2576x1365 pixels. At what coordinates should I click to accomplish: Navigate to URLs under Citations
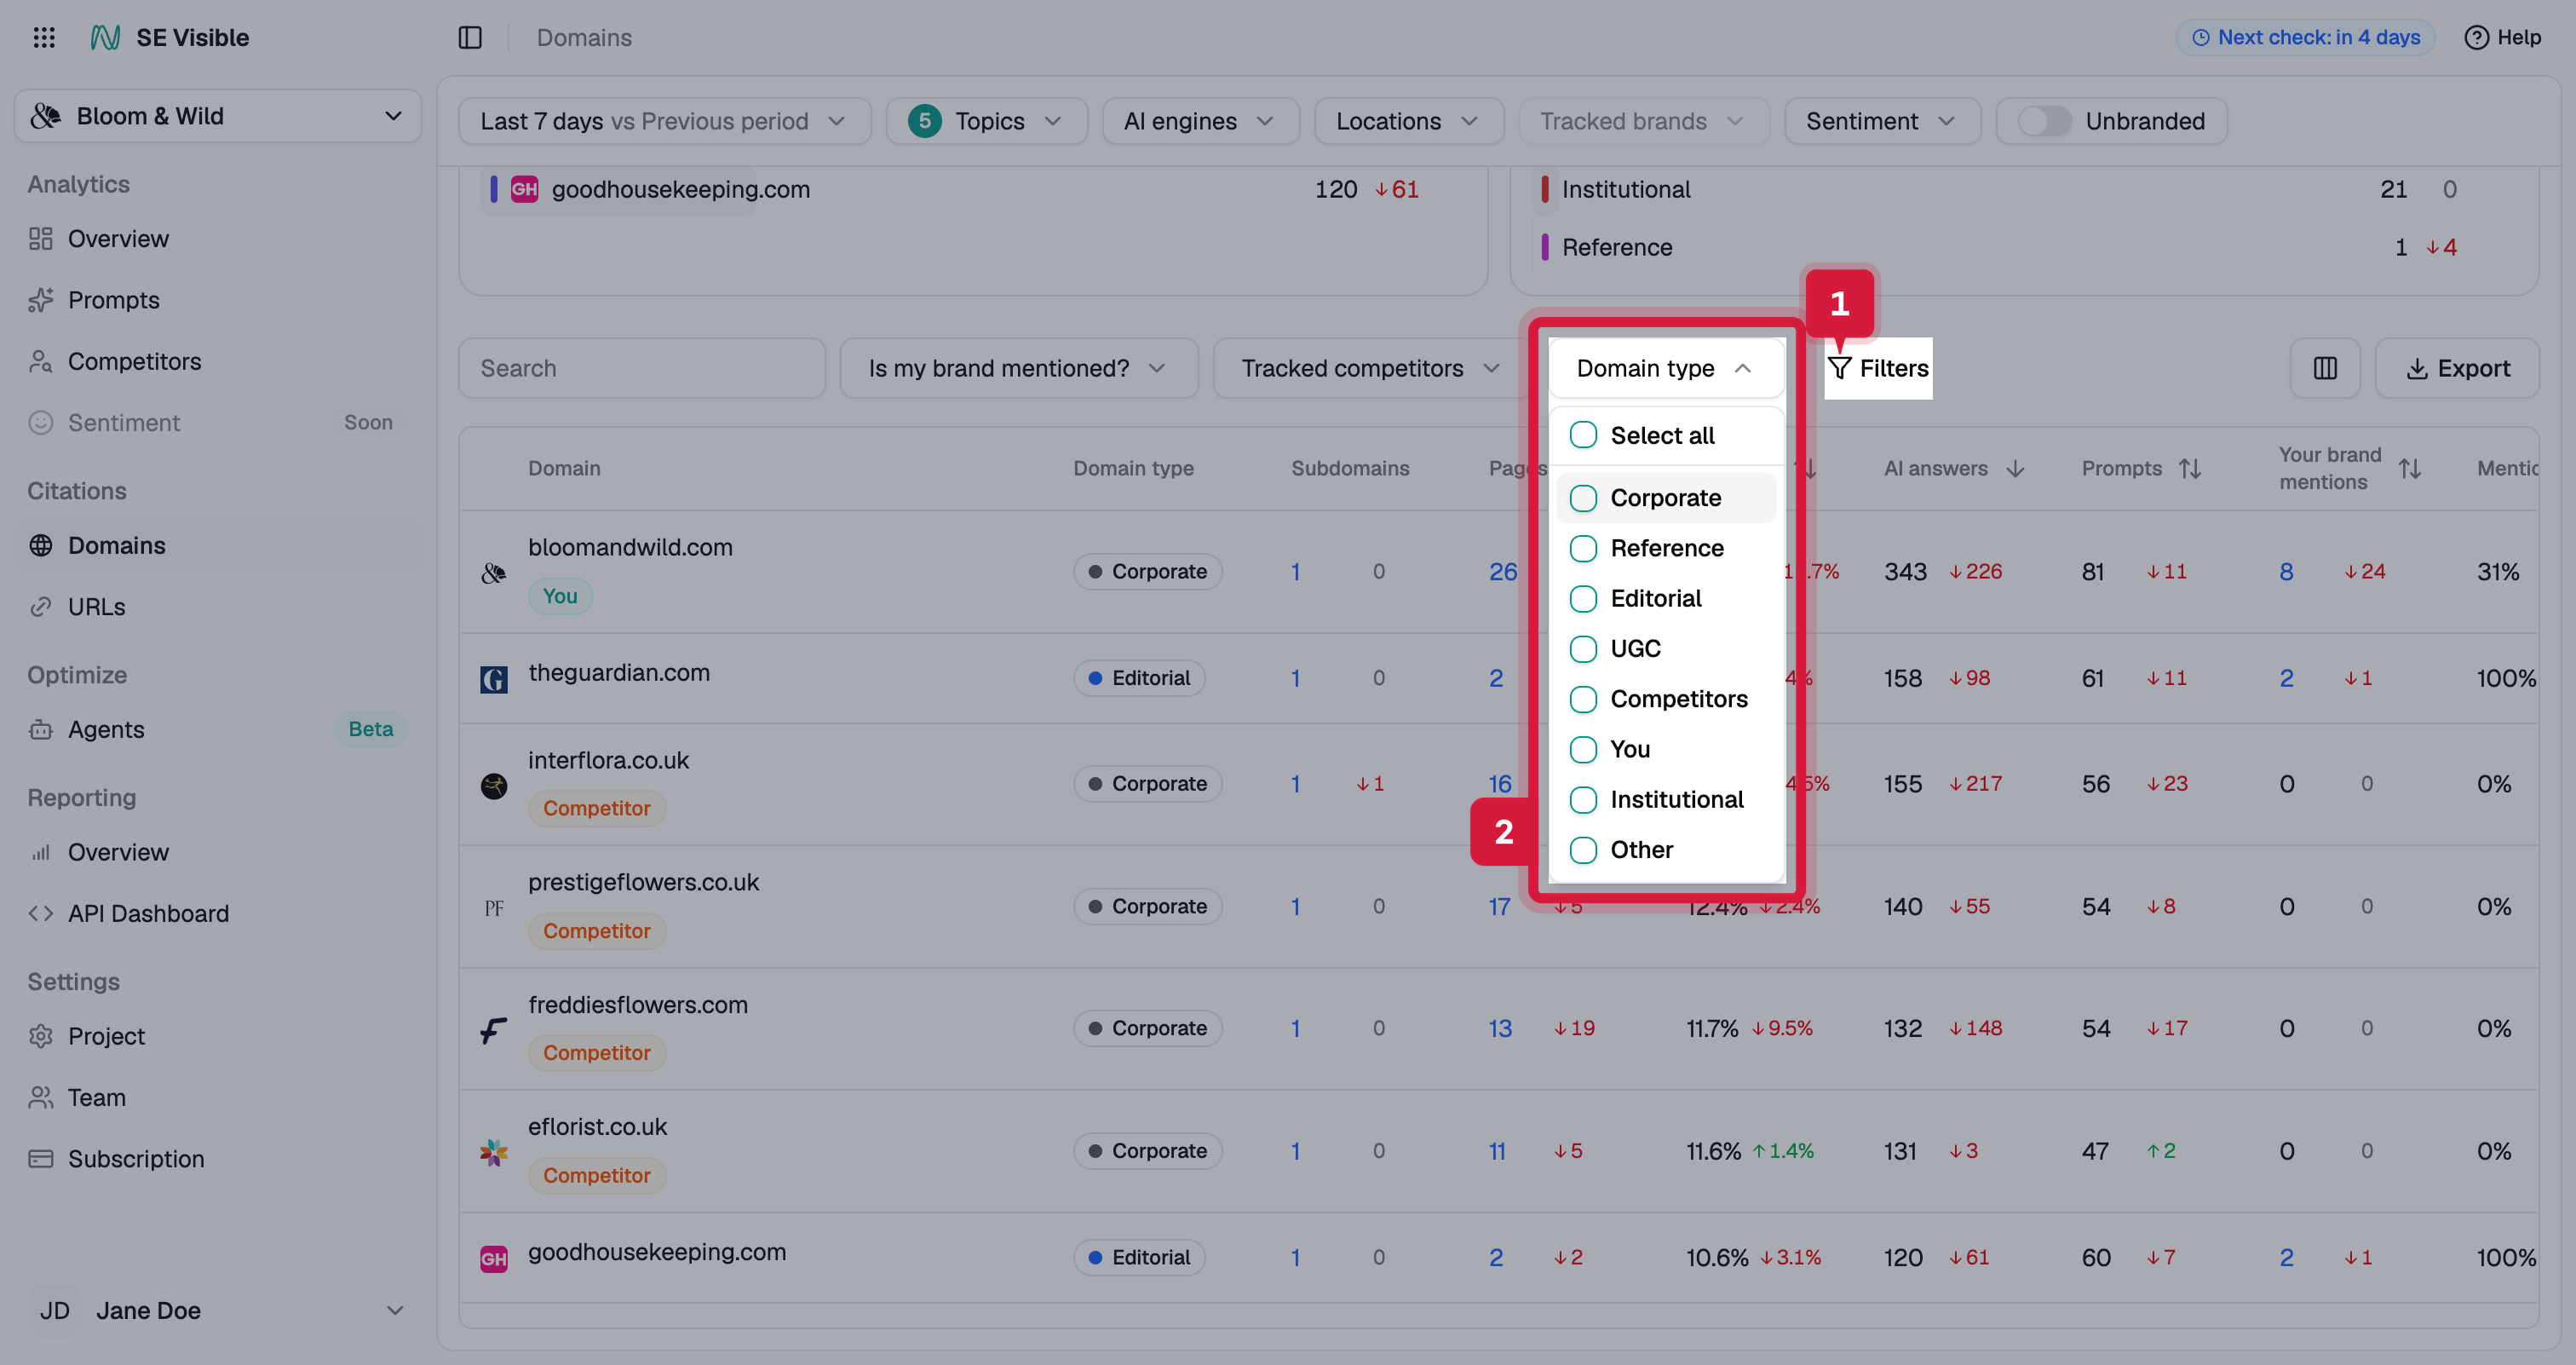coord(96,607)
